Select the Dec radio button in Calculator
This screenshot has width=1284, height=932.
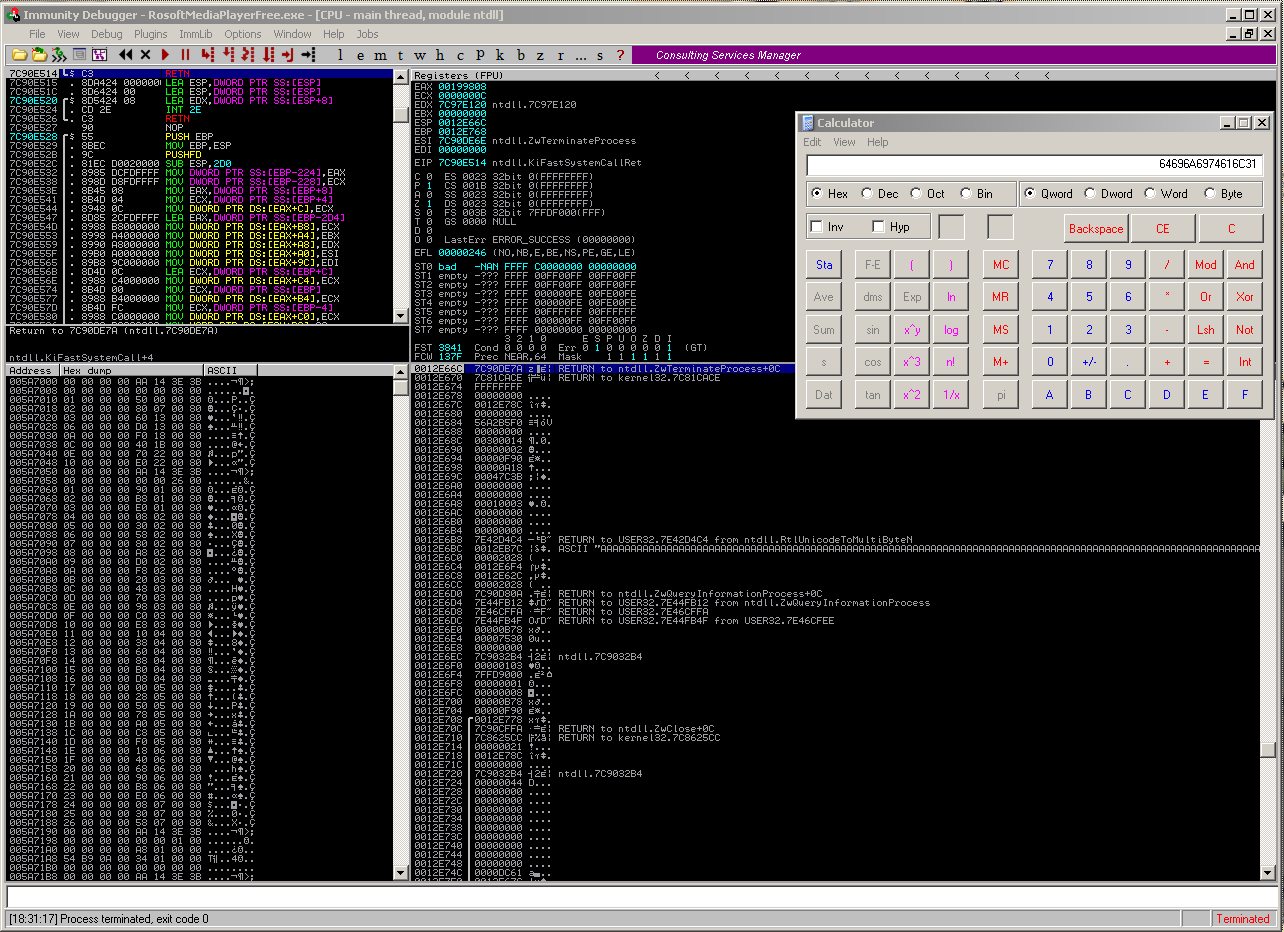[x=879, y=194]
